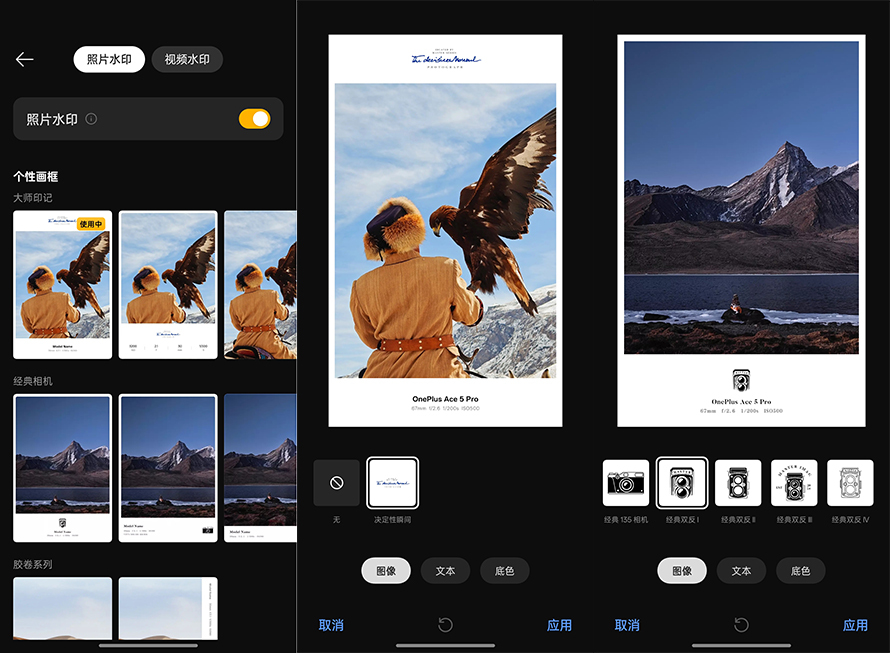Click twin-lens camera logo under mountain preview
The height and width of the screenshot is (653, 890).
(741, 380)
